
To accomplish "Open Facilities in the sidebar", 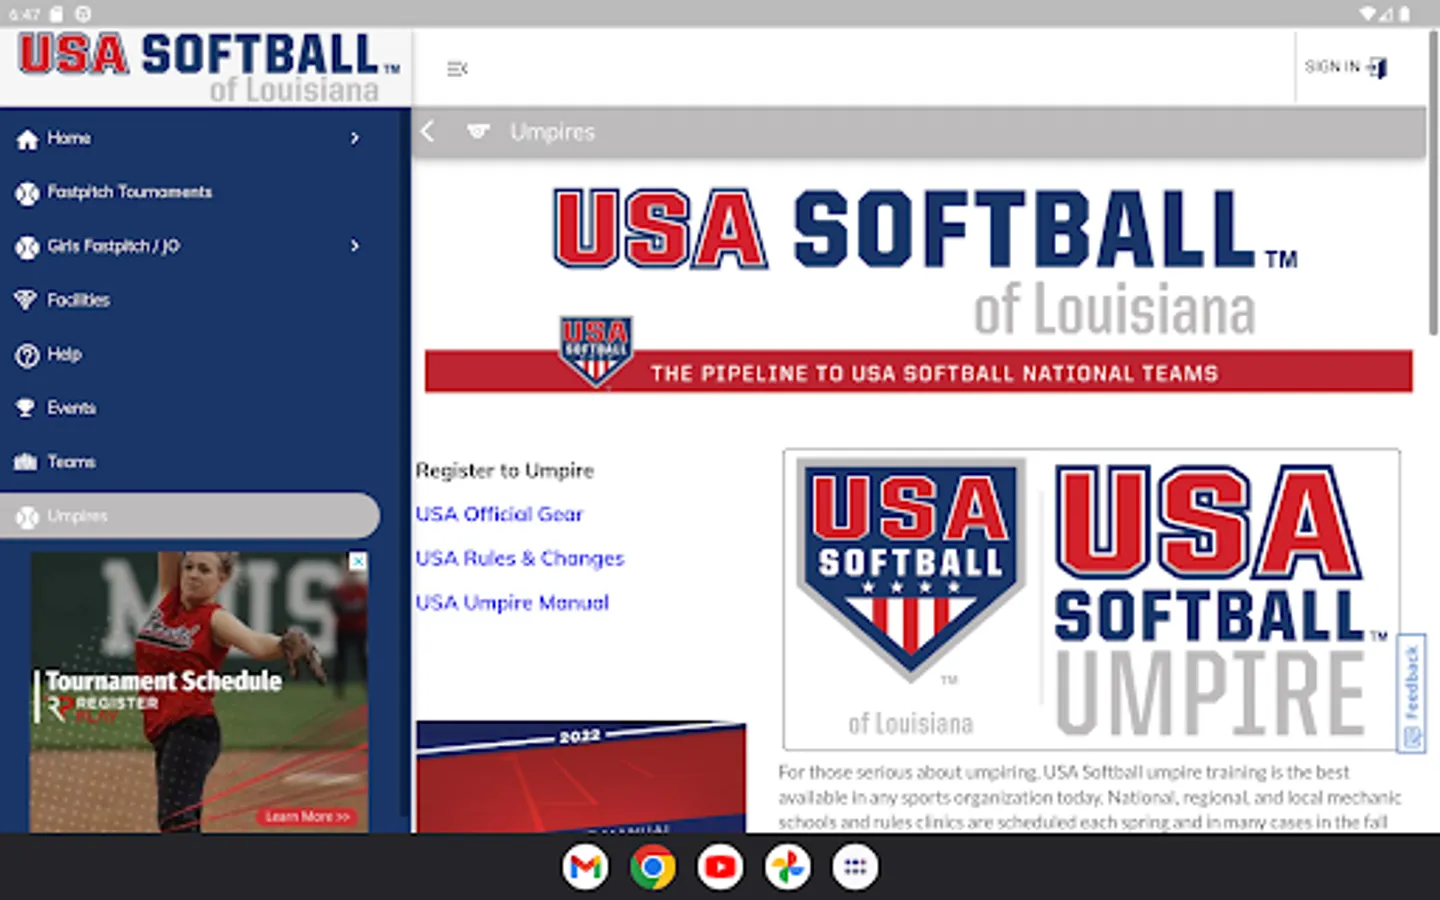I will (x=190, y=300).
